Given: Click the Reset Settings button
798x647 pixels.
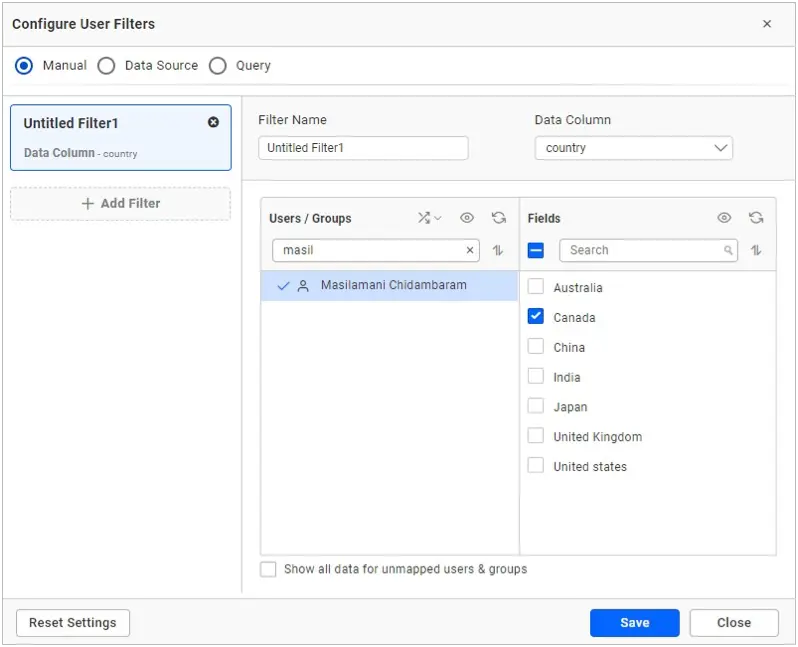Looking at the screenshot, I should click(x=73, y=623).
